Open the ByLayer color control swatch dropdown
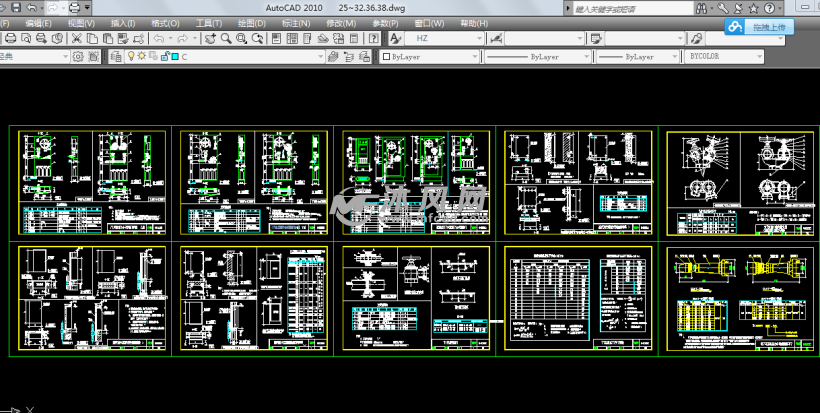Viewport: 820px width, 413px height. (x=430, y=56)
